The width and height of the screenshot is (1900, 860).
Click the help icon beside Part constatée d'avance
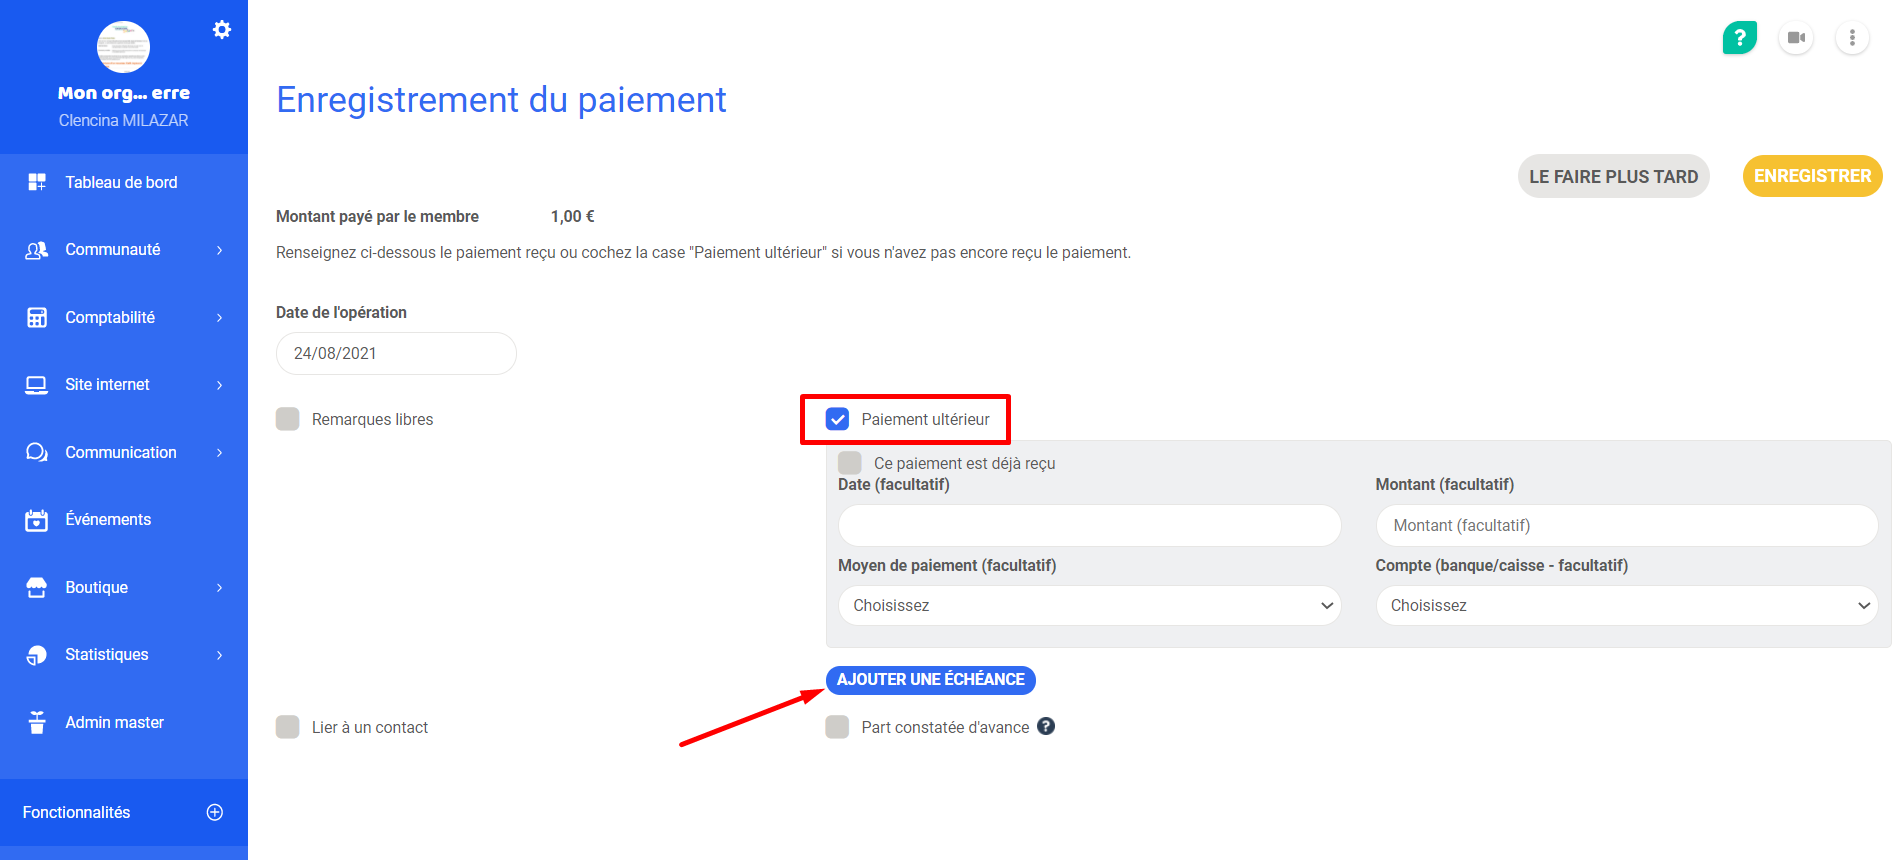click(1046, 726)
